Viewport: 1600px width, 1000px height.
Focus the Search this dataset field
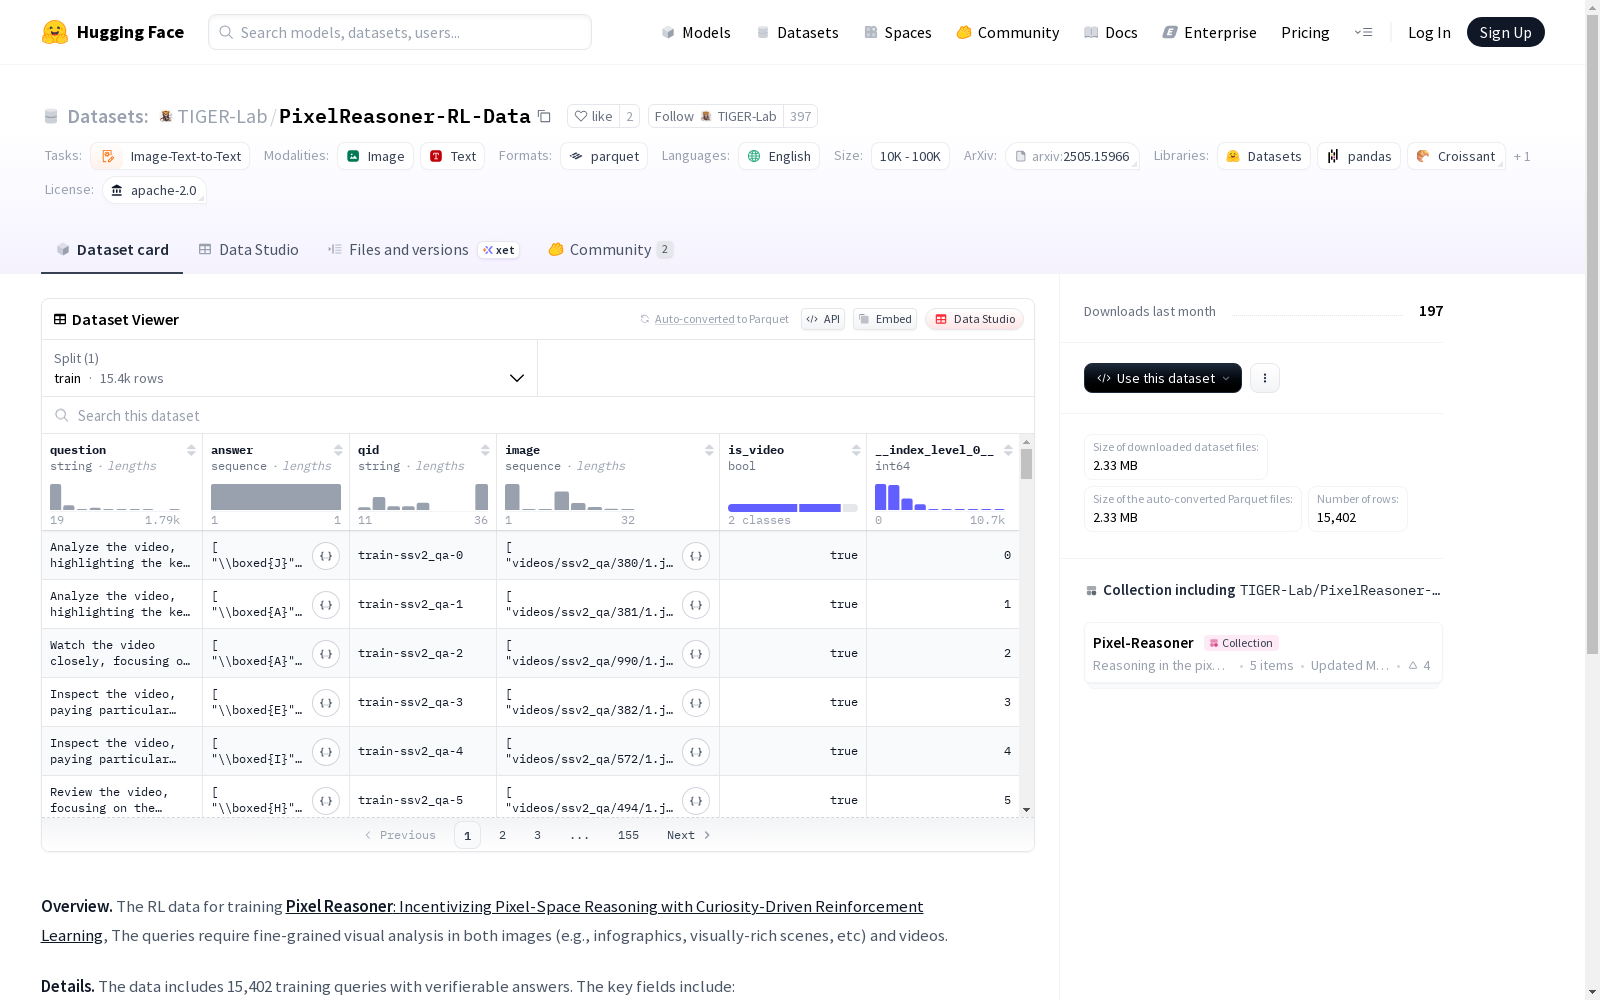click(x=538, y=415)
